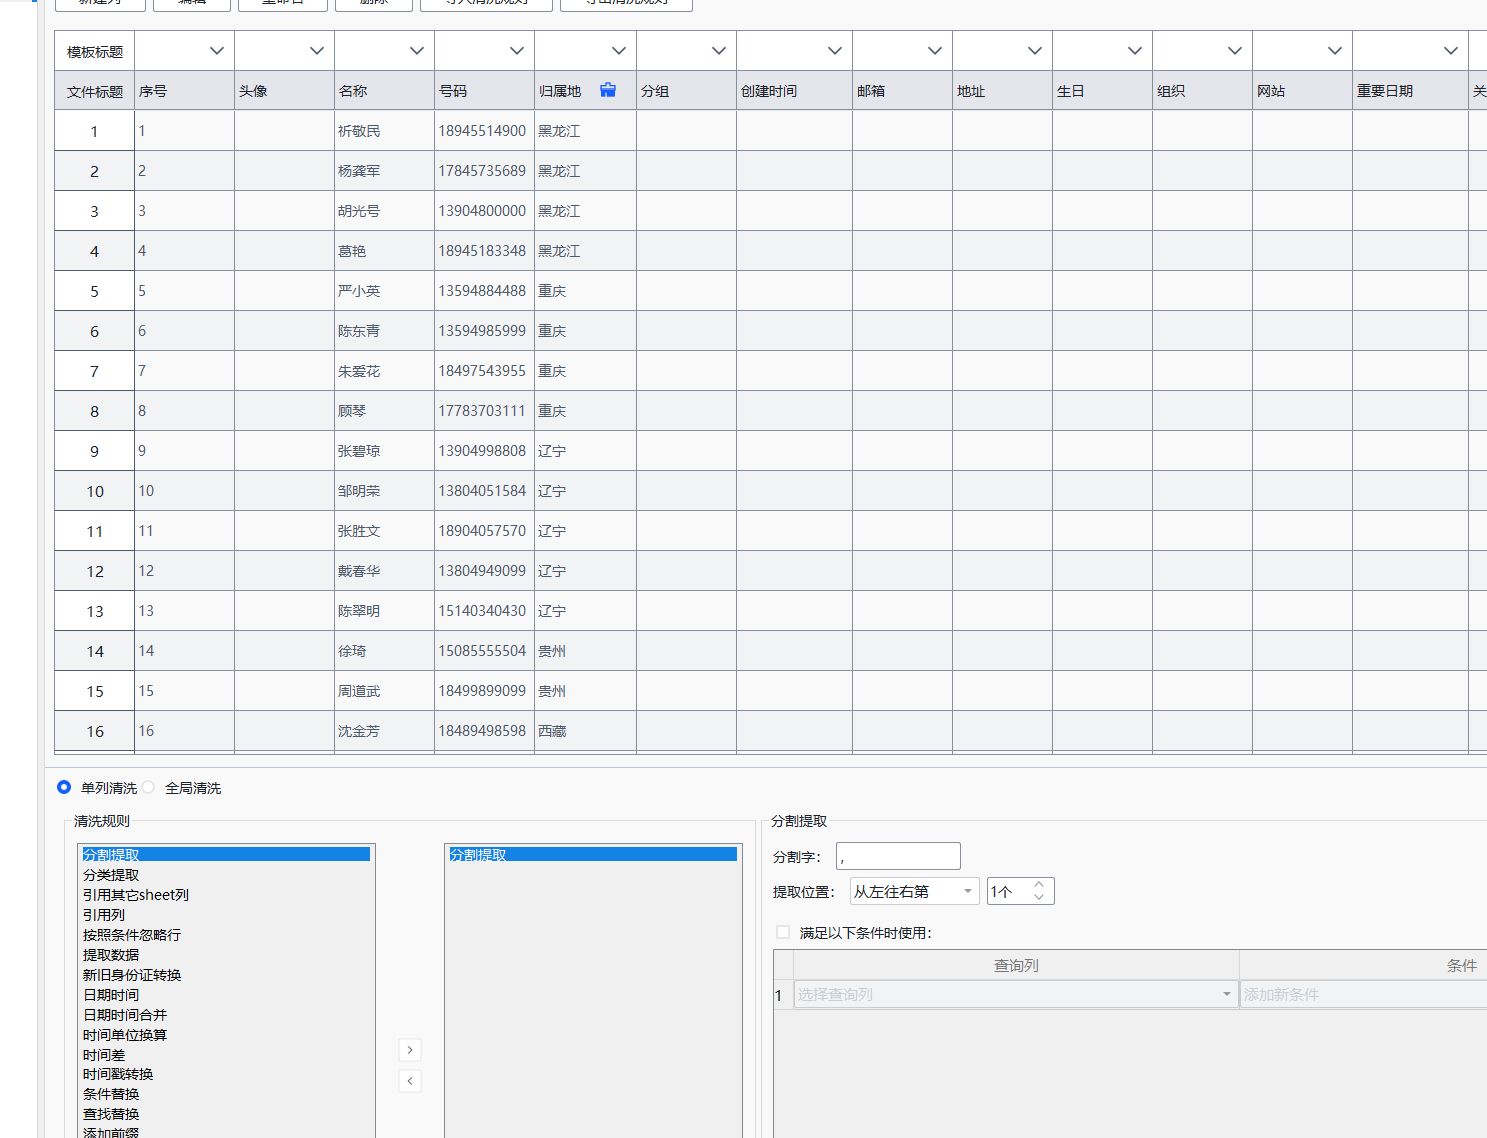This screenshot has width=1487, height=1138.
Task: Select 分类提取 in the cleaning rules list
Action: (x=111, y=875)
